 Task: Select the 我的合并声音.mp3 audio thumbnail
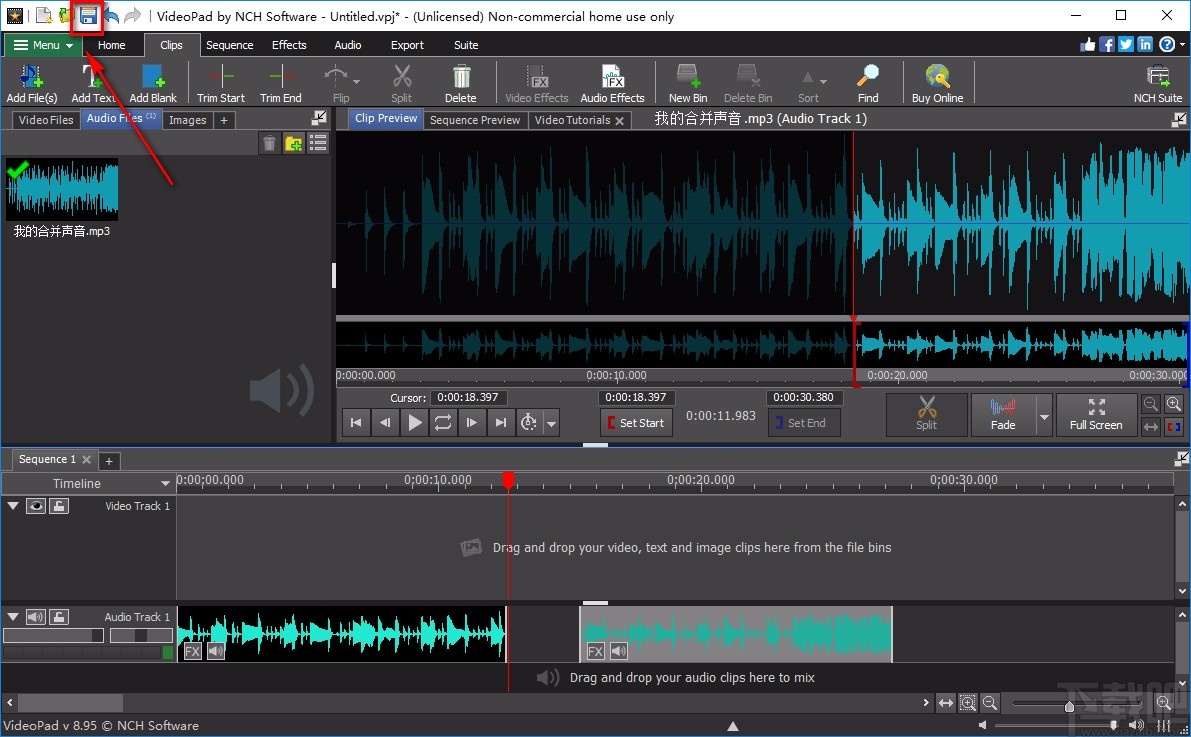click(62, 189)
